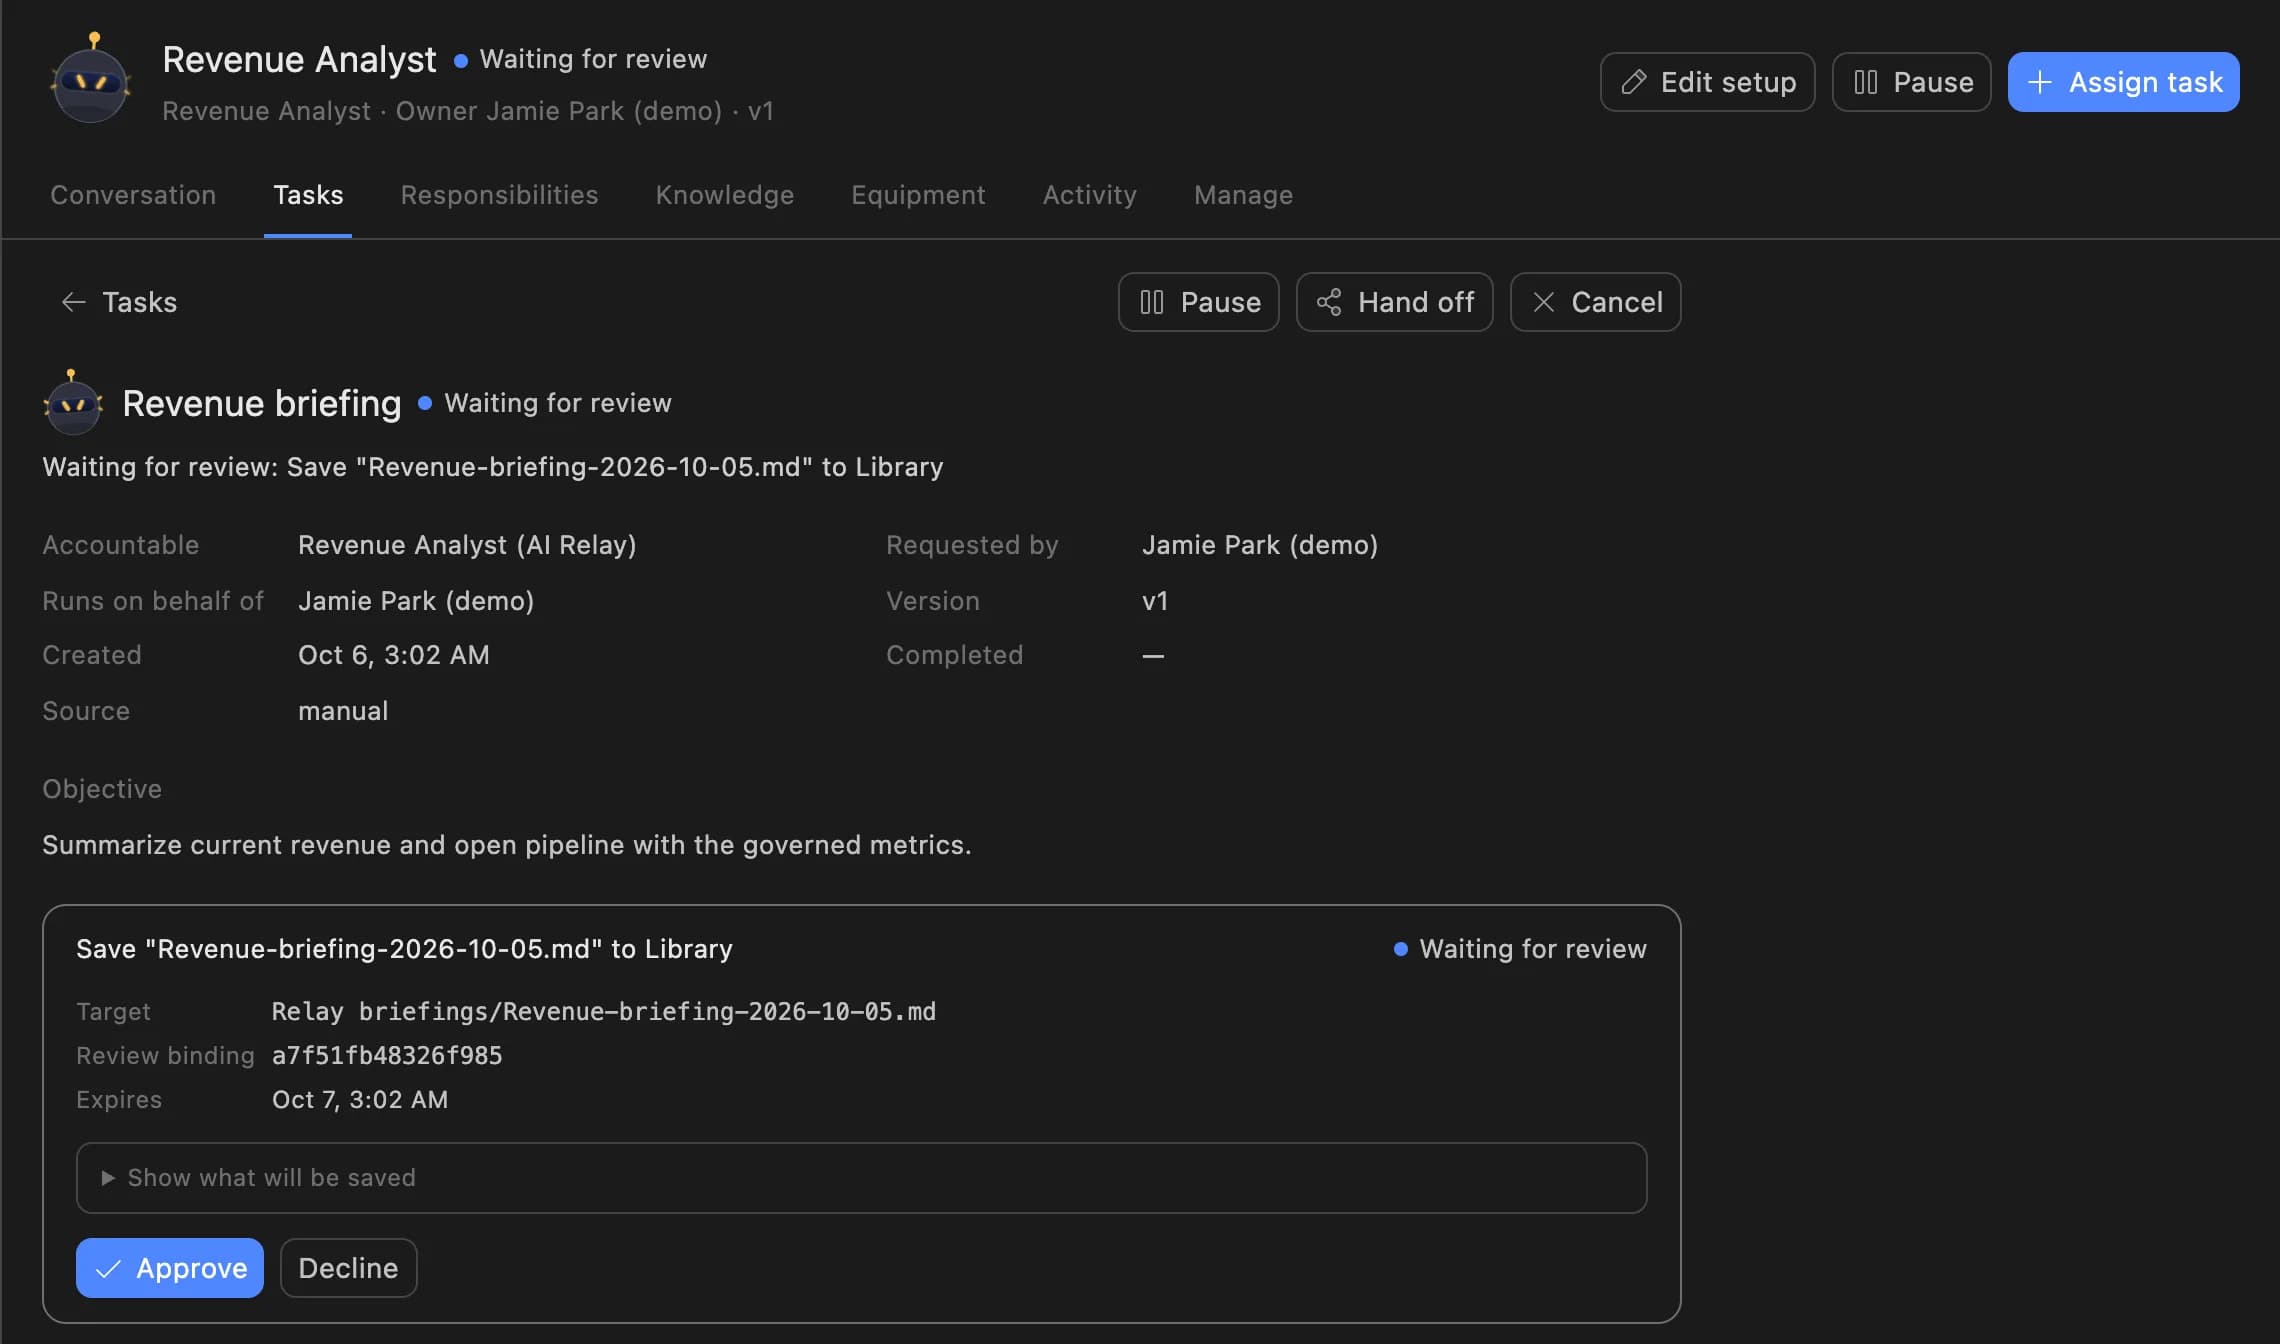Click target path Relay briefings/Revenue-briefing-2026-10-05.md
The width and height of the screenshot is (2280, 1344).
[604, 1012]
